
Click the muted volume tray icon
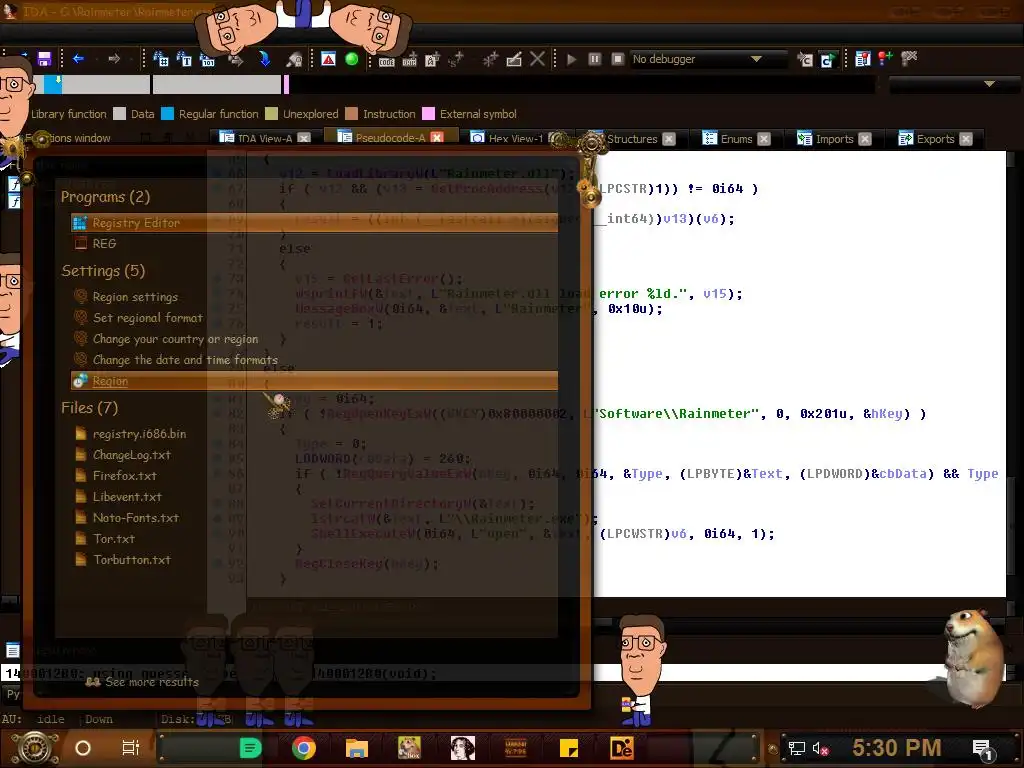[x=820, y=748]
